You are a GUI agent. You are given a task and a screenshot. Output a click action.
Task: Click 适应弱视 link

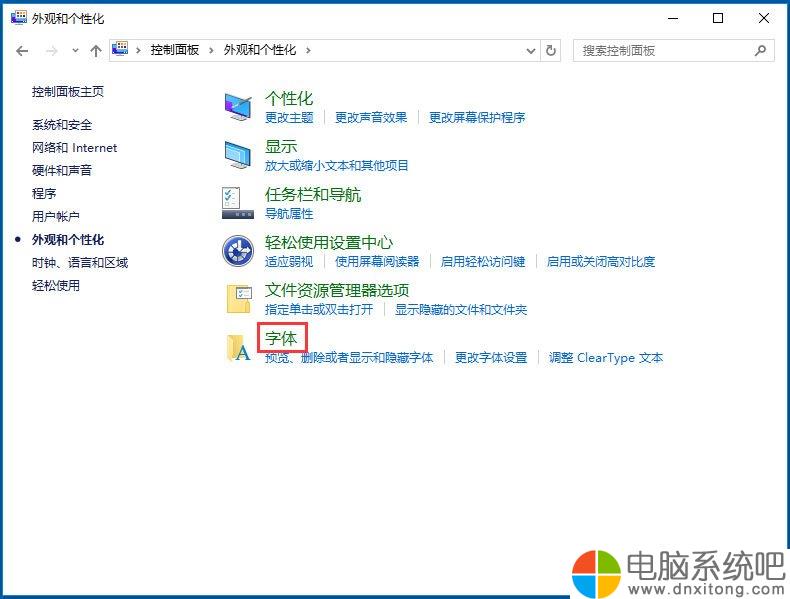pos(289,262)
